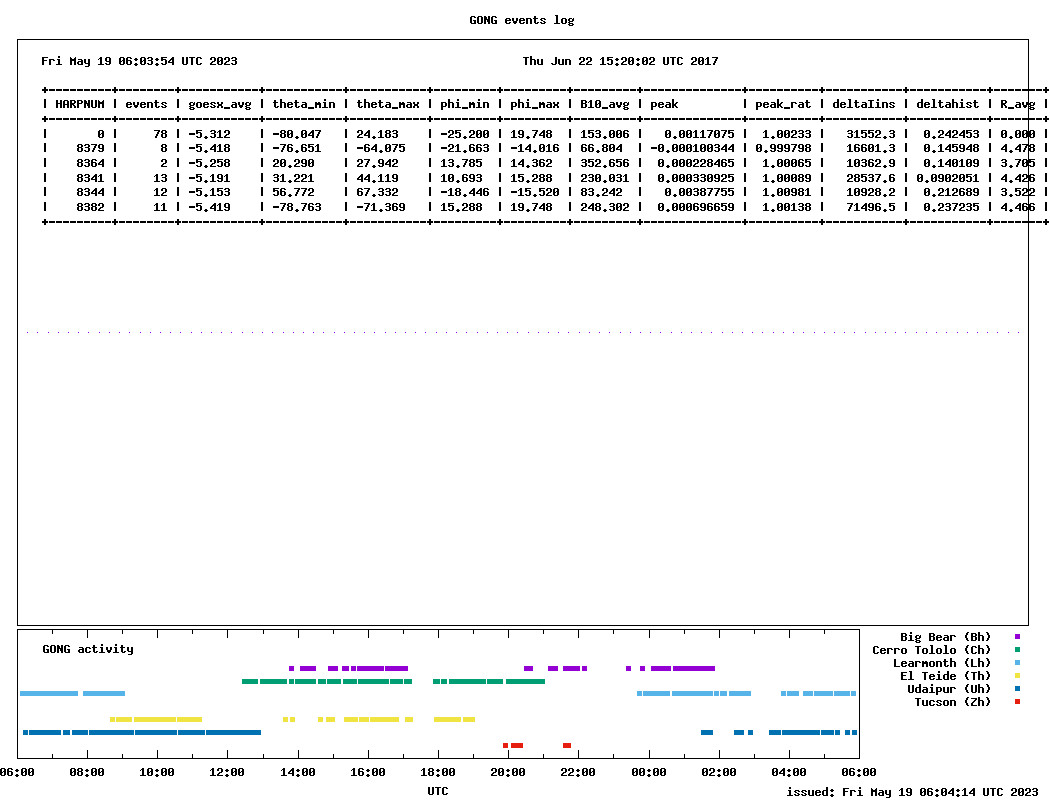Click the Cerro Tololo green legend swatch
Viewport: 1050px width, 800px height.
click(x=1017, y=649)
